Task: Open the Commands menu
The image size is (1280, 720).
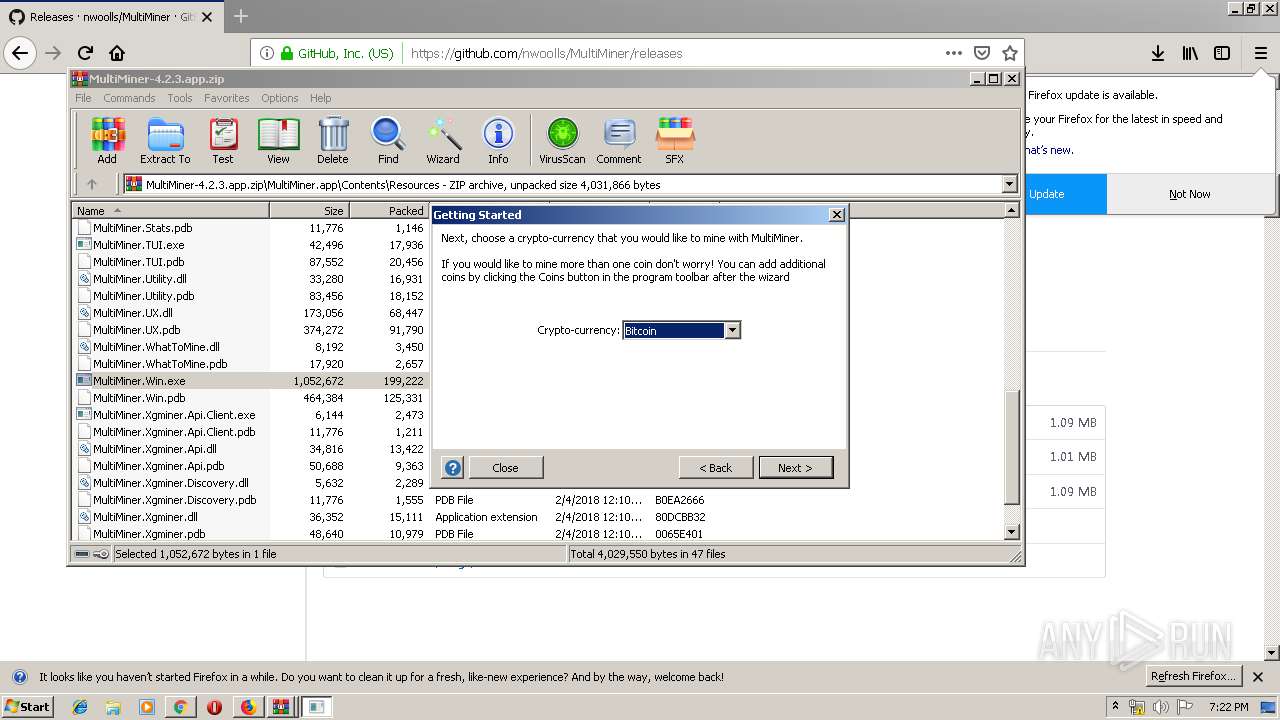Action: (x=129, y=98)
